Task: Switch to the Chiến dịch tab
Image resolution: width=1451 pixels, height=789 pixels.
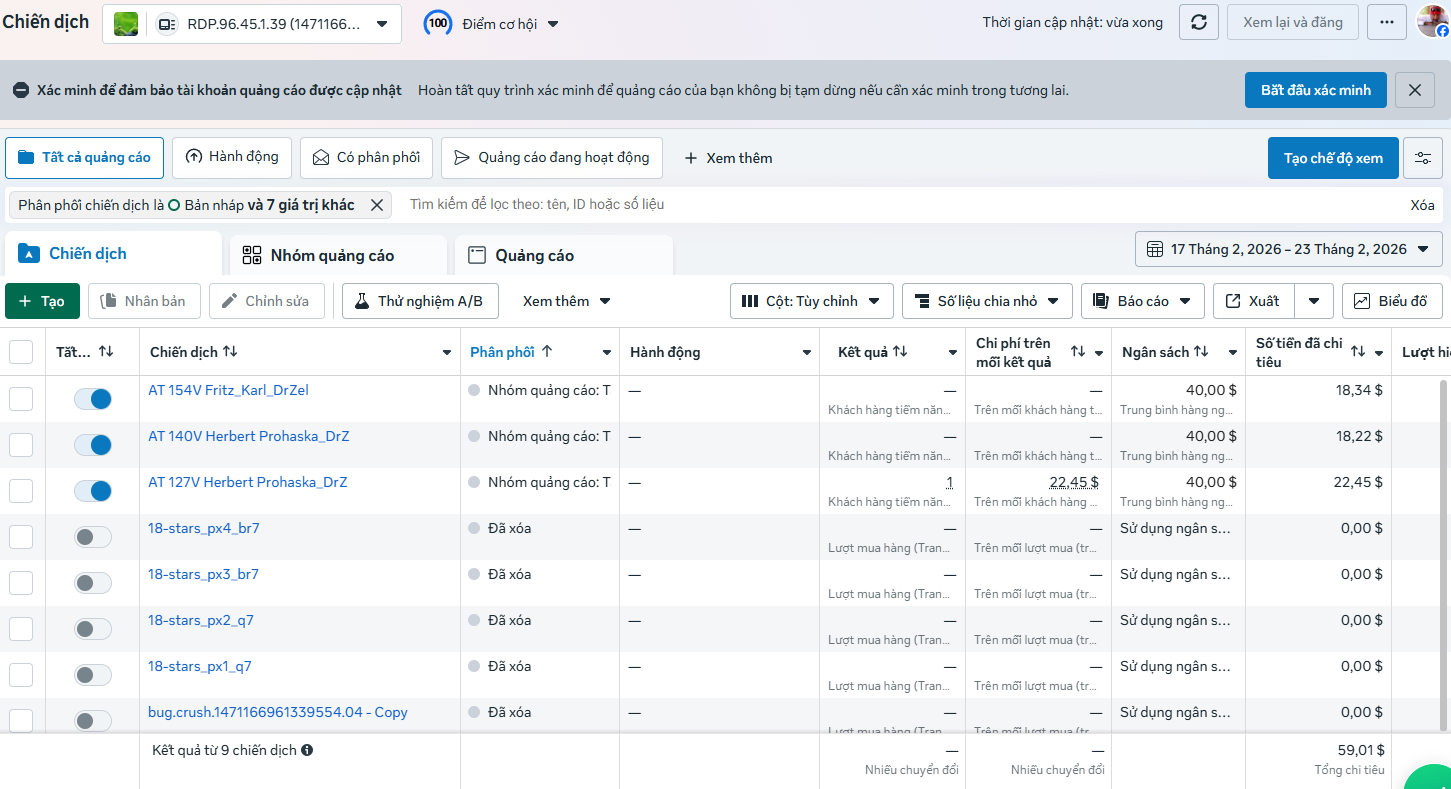Action: tap(113, 254)
